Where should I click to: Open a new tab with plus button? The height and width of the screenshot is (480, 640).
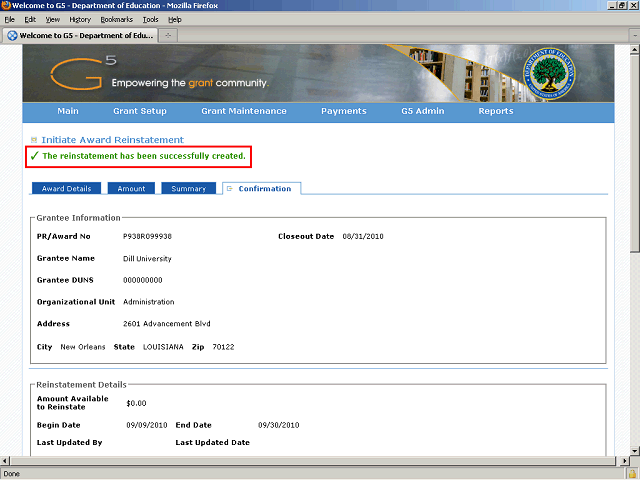tap(168, 36)
